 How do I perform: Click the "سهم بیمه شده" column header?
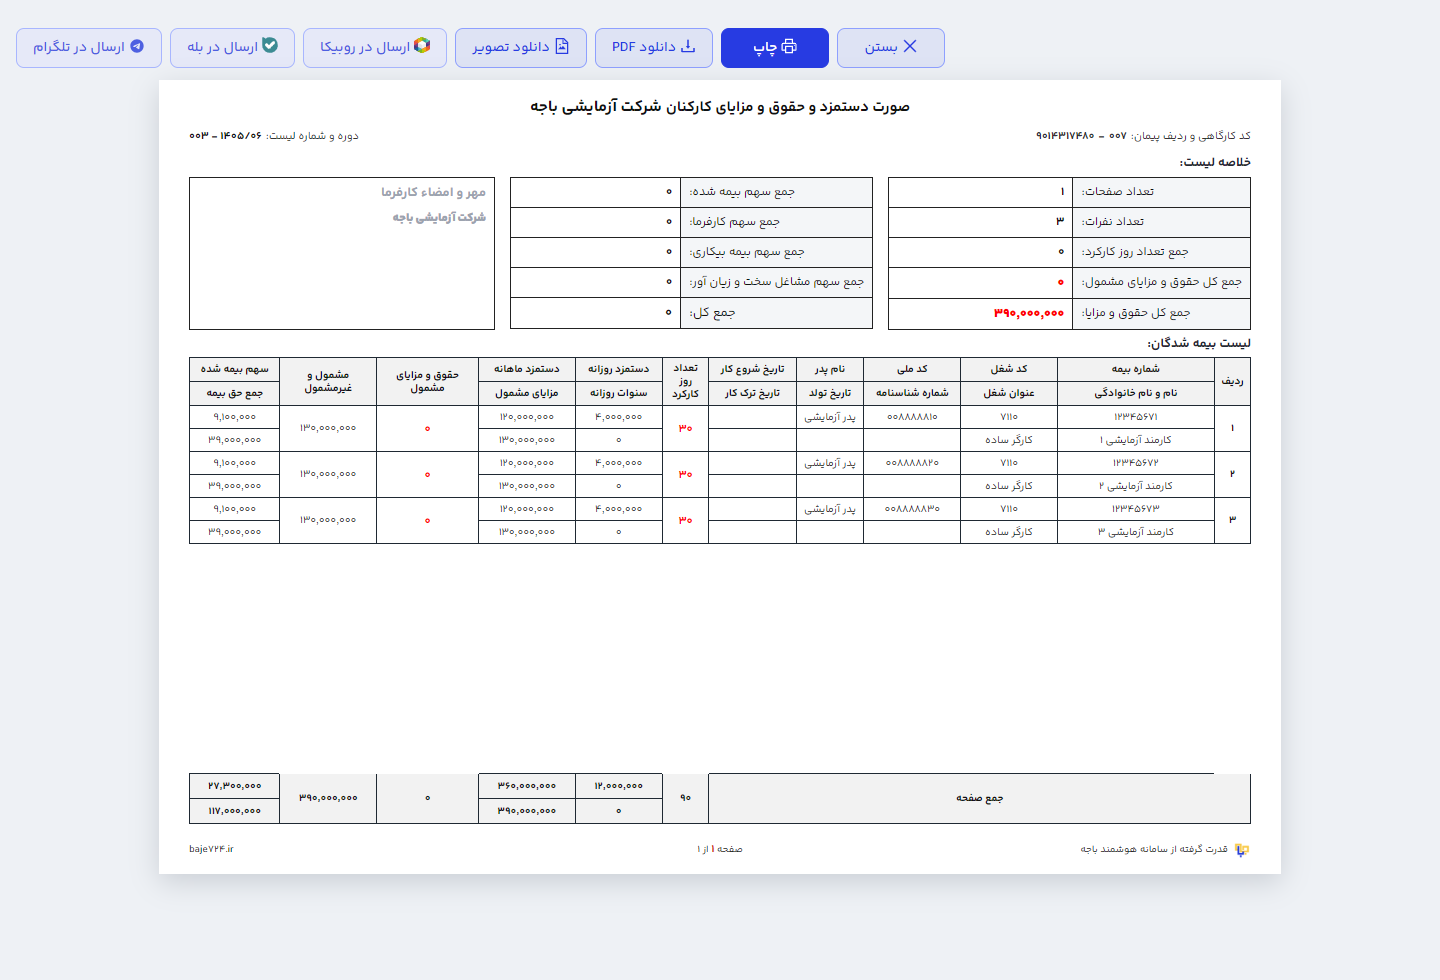tap(235, 369)
